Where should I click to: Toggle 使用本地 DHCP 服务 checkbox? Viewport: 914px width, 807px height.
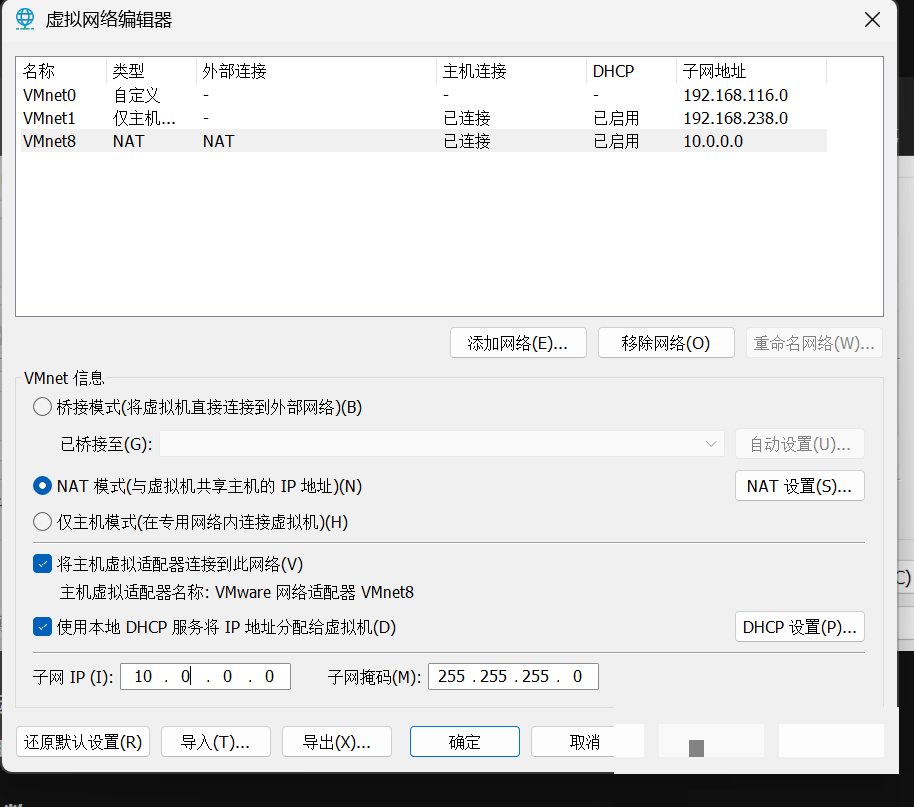coord(42,627)
